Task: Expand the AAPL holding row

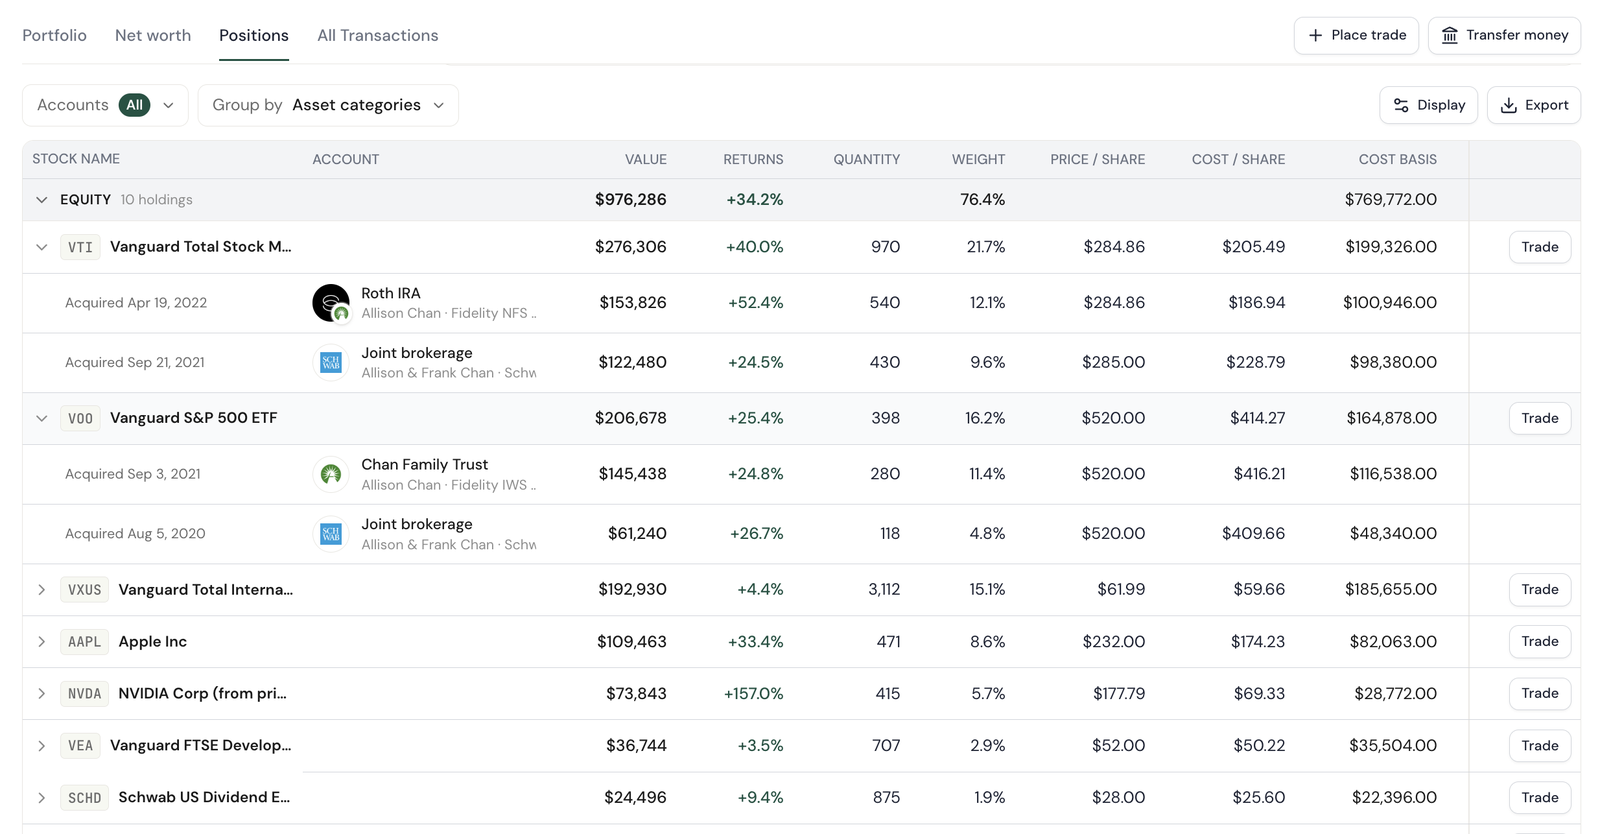Action: [41, 642]
